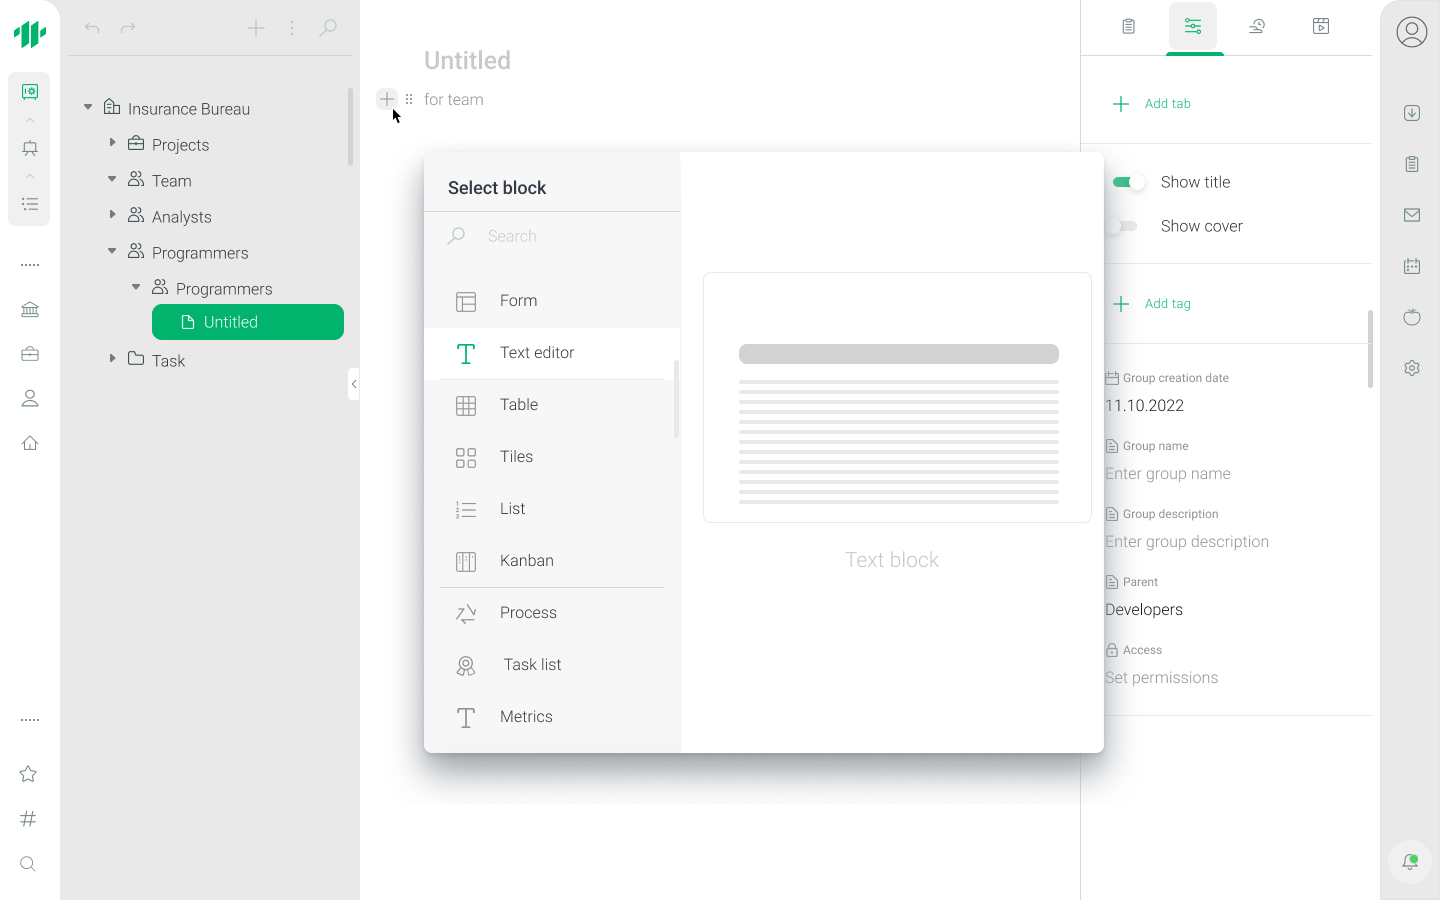The width and height of the screenshot is (1440, 900).
Task: Click Add tag link
Action: tap(1166, 304)
